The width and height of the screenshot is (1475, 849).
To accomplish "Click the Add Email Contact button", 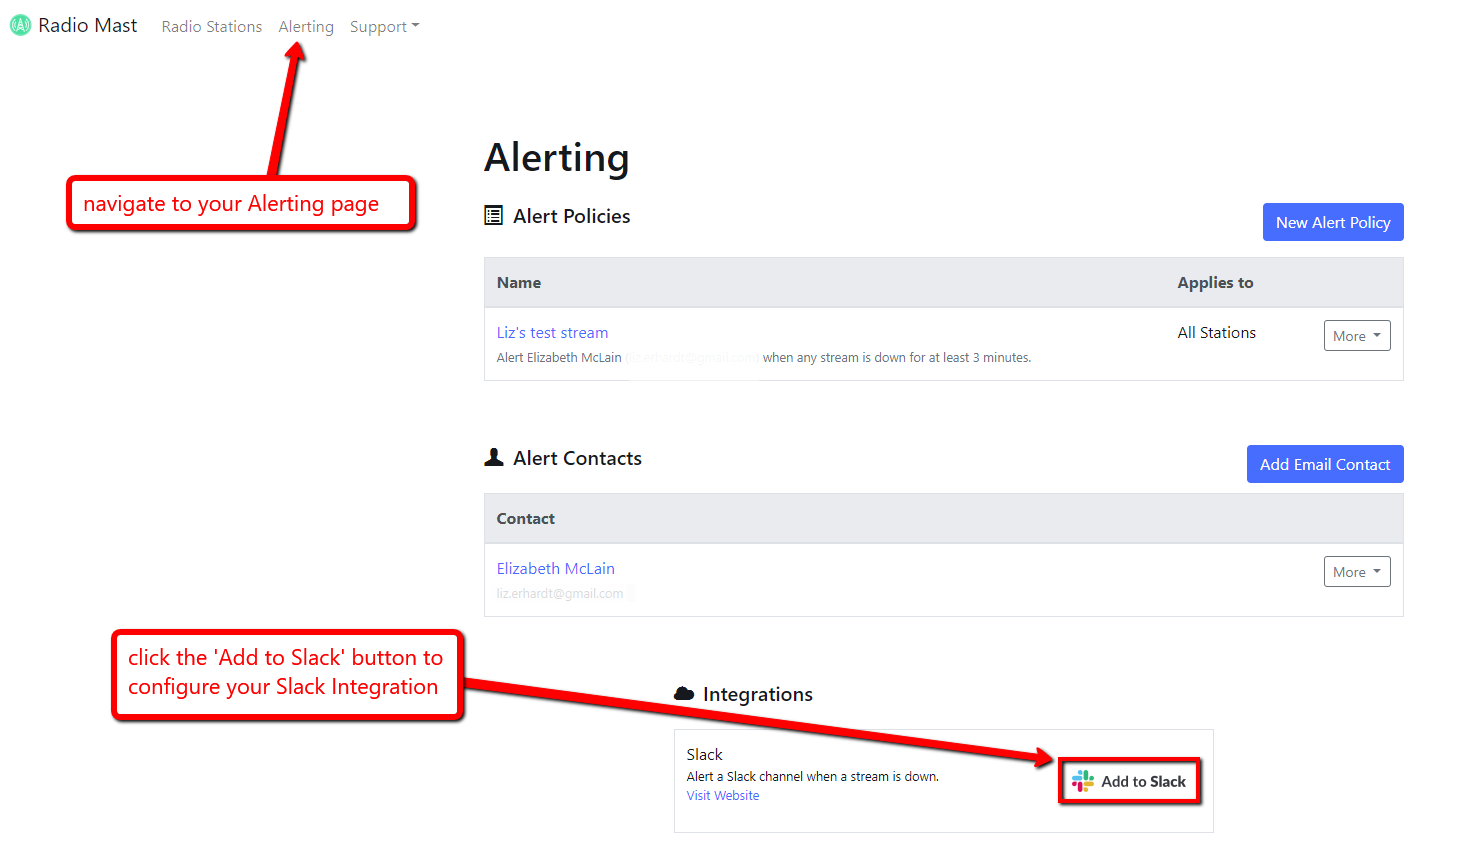I will [1324, 464].
